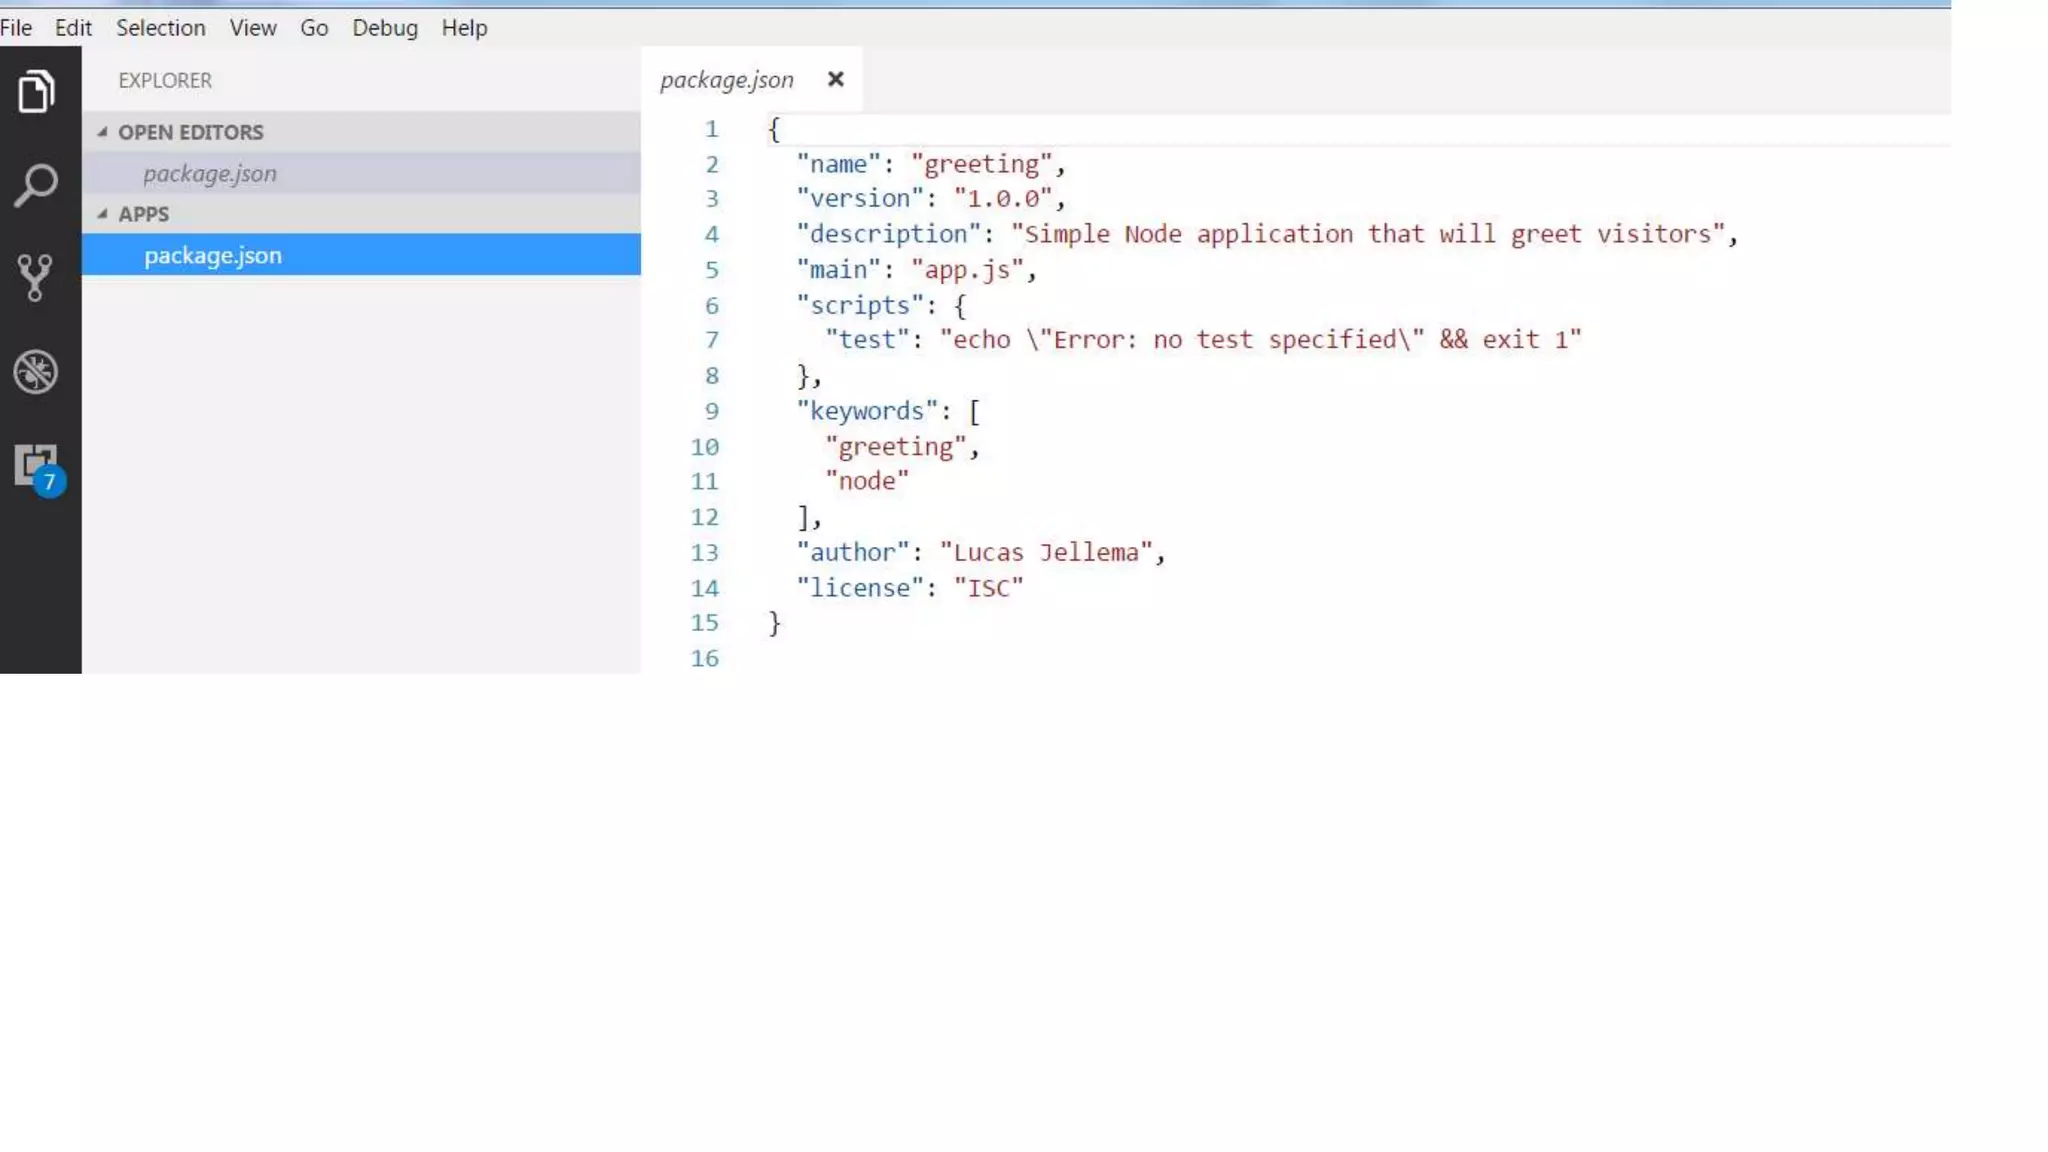Open the Search magnifier icon
The image size is (2048, 1152).
point(36,185)
